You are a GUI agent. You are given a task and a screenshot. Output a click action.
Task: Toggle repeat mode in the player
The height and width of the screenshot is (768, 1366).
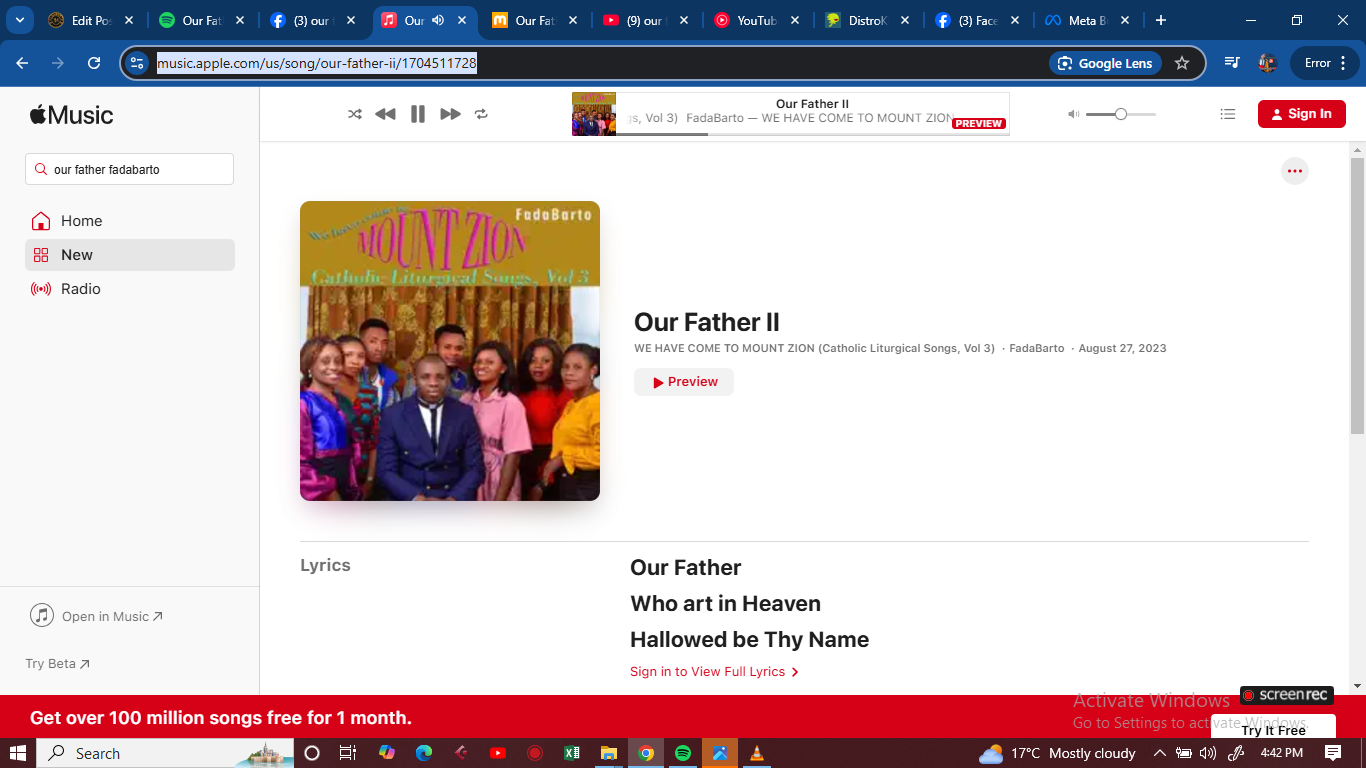pyautogui.click(x=481, y=114)
